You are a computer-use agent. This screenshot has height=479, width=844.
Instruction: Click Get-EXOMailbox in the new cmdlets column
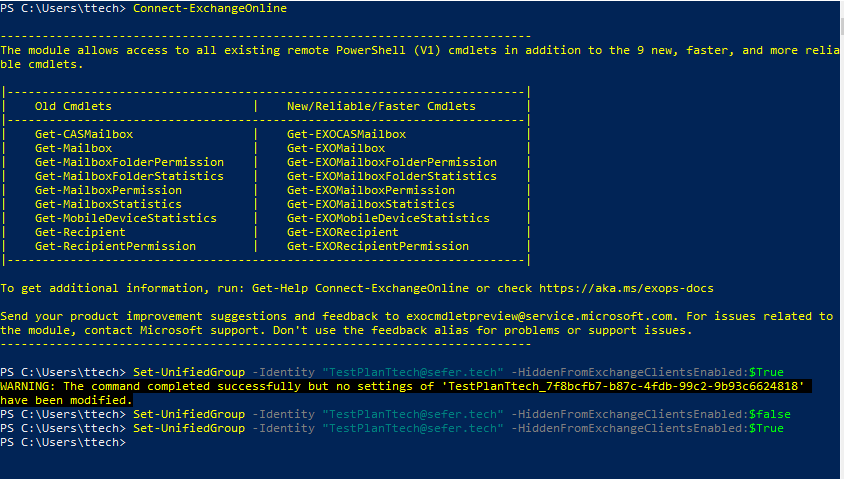335,148
